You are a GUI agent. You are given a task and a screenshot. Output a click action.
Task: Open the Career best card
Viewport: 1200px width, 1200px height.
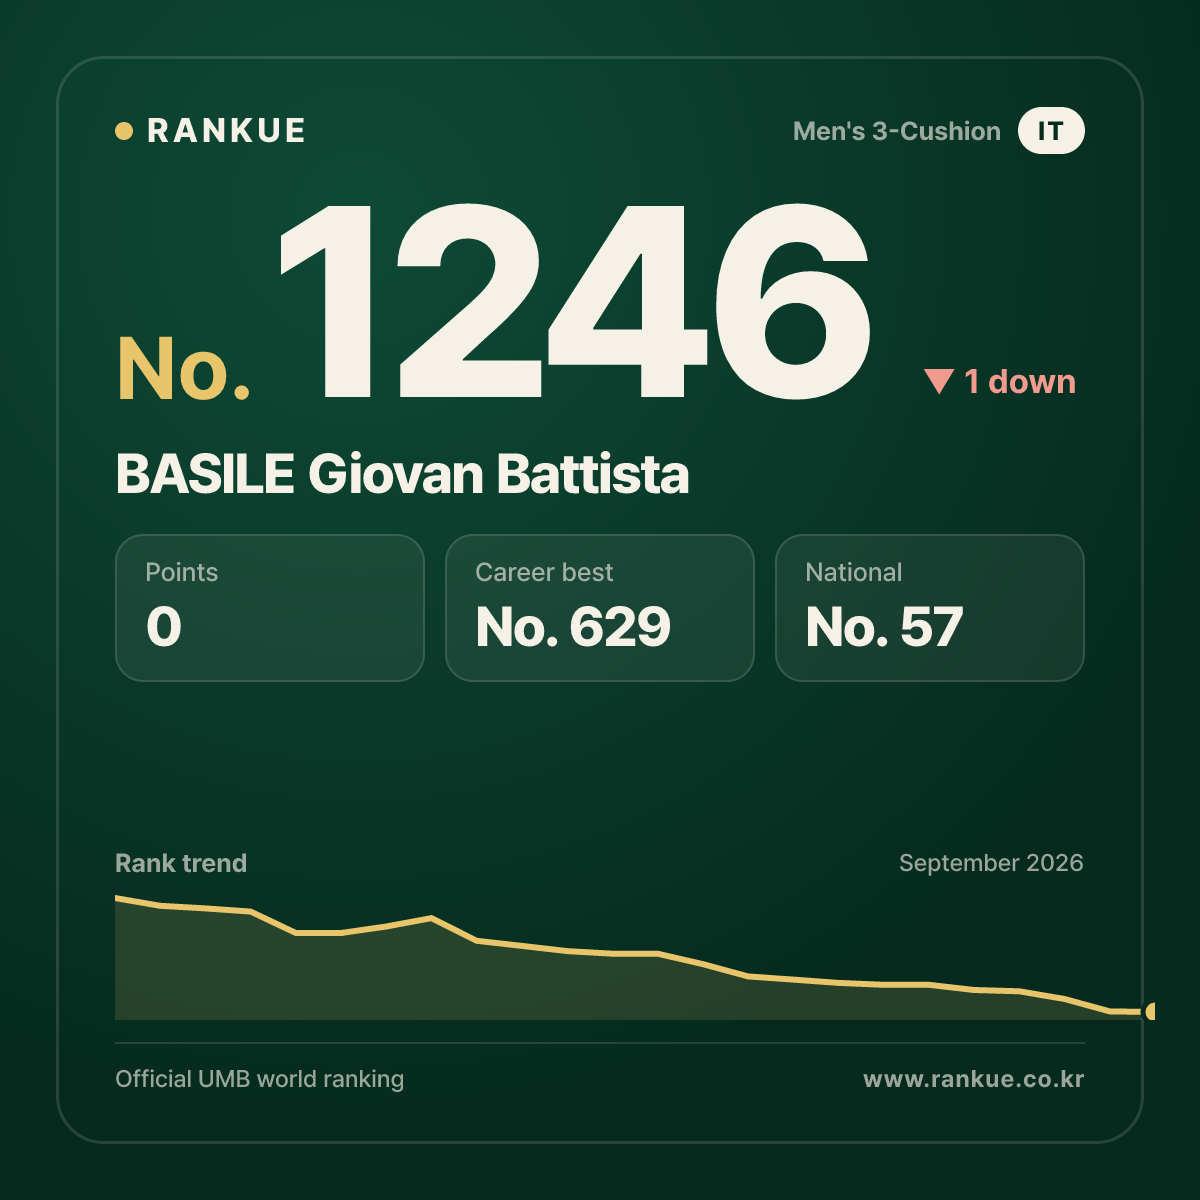pyautogui.click(x=600, y=608)
